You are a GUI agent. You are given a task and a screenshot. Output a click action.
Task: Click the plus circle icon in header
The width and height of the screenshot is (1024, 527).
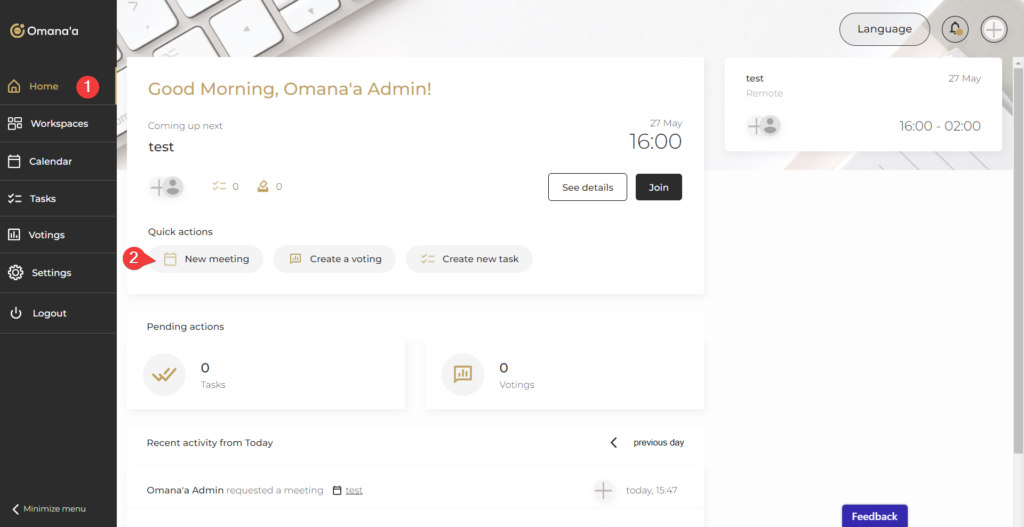pos(993,29)
